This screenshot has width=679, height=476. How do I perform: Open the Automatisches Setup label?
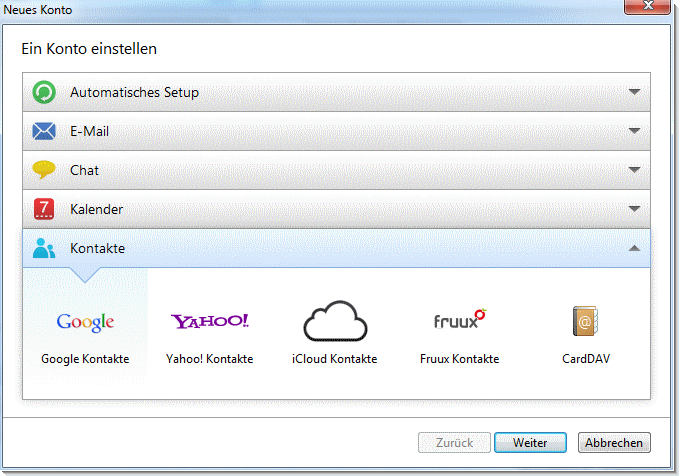pyautogui.click(x=134, y=92)
